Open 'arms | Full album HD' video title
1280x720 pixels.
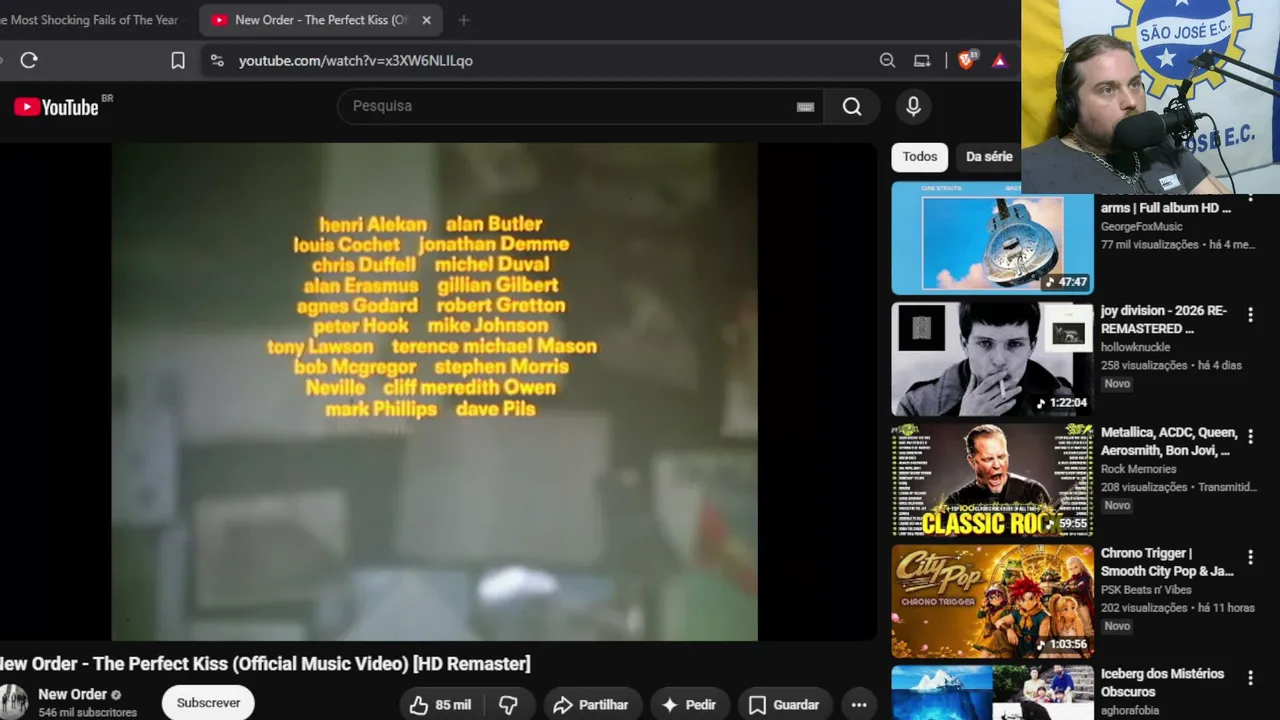point(1166,208)
